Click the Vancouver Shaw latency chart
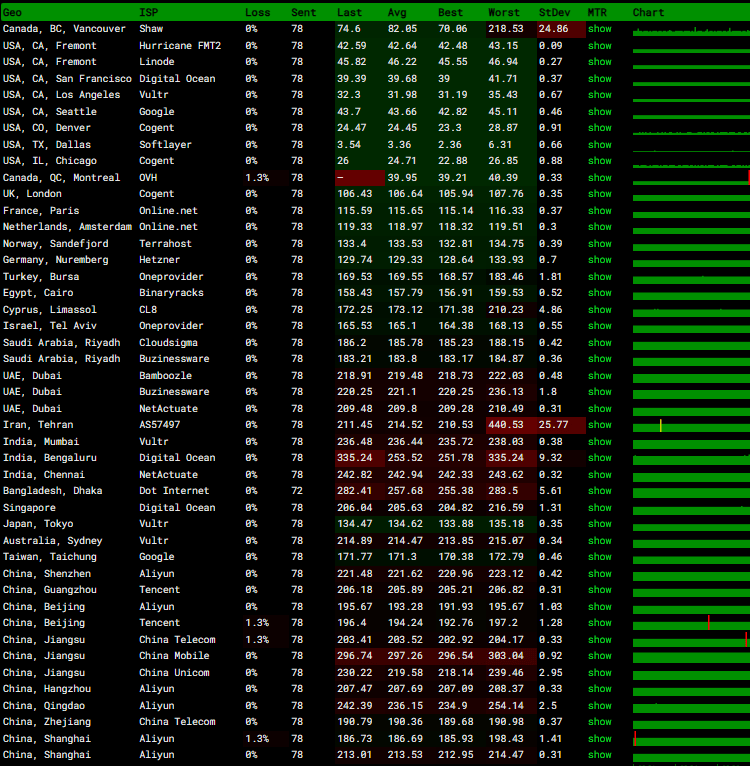The image size is (750, 766). click(x=691, y=31)
